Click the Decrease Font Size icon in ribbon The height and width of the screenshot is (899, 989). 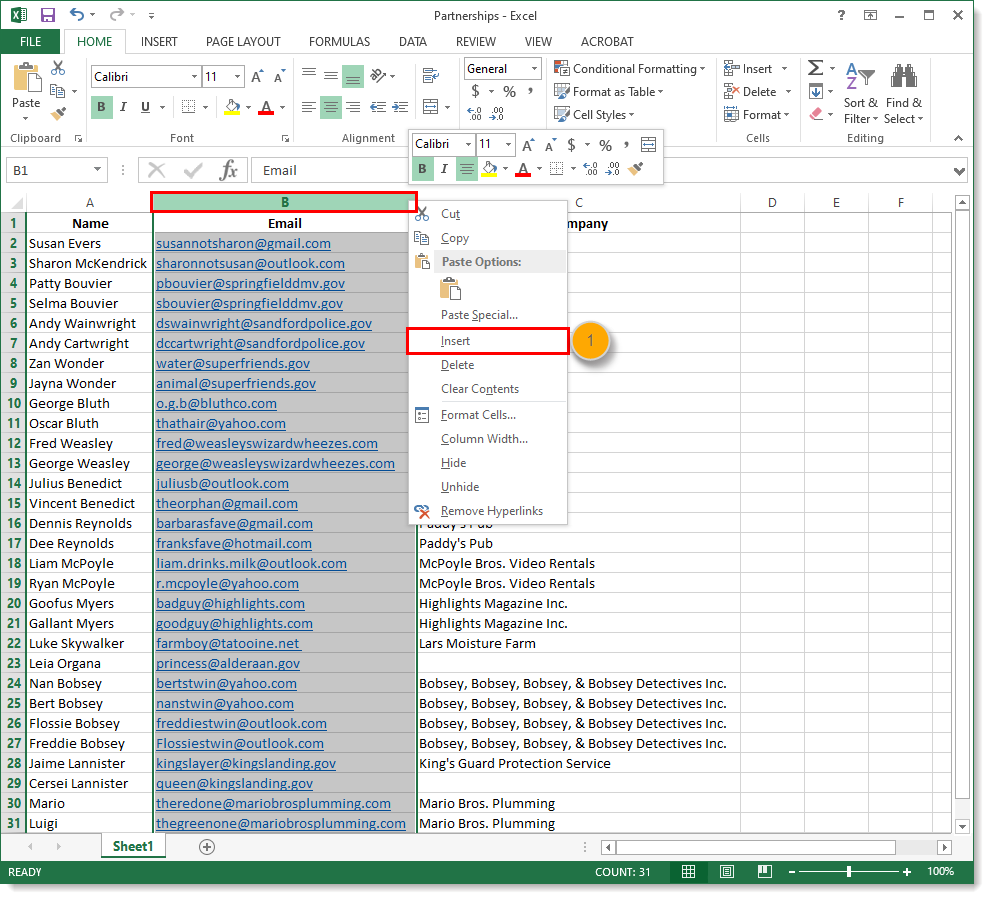click(x=279, y=77)
